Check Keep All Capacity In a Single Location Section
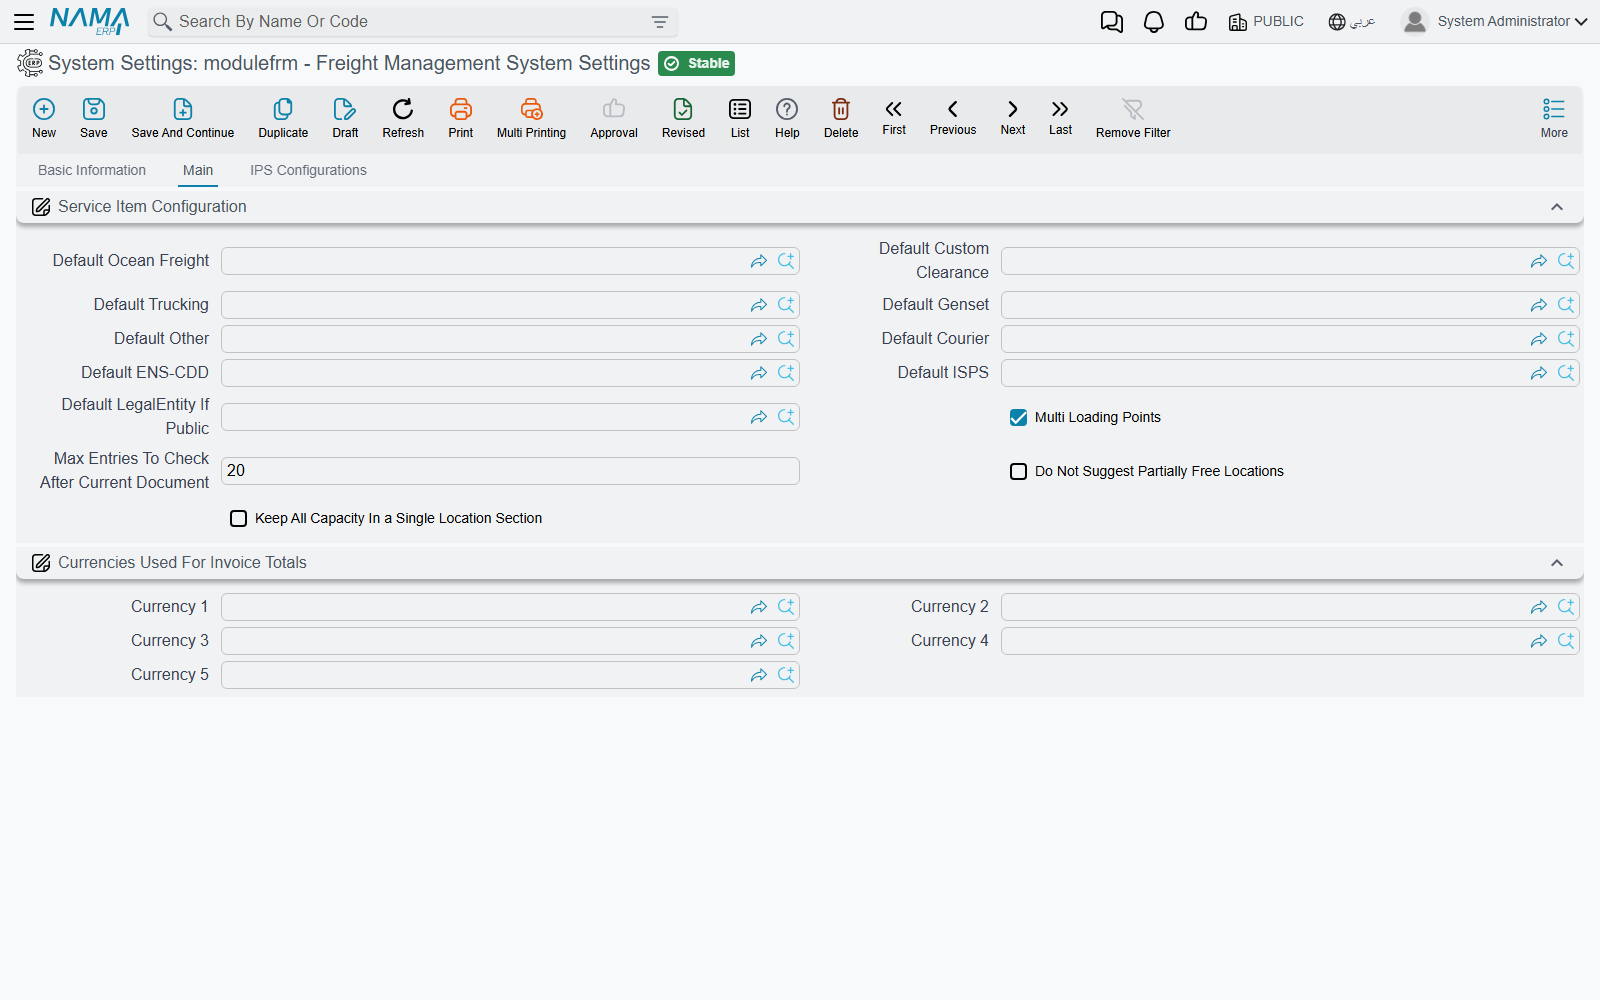The image size is (1600, 1000). (238, 518)
